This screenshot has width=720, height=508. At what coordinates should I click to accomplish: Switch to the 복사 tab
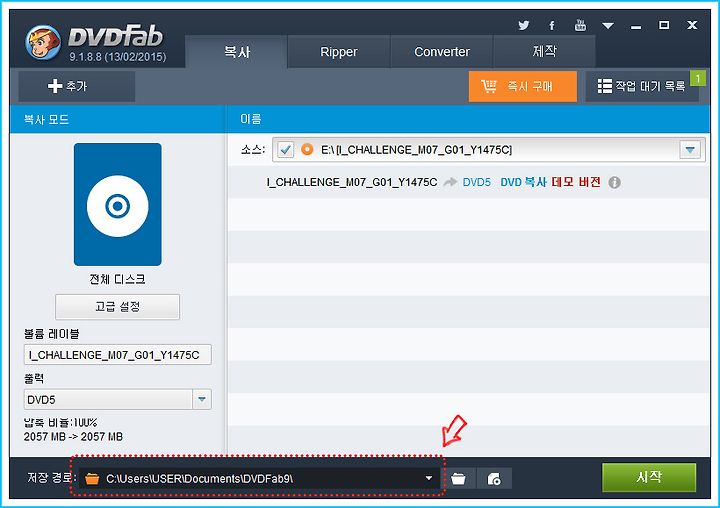click(x=236, y=51)
